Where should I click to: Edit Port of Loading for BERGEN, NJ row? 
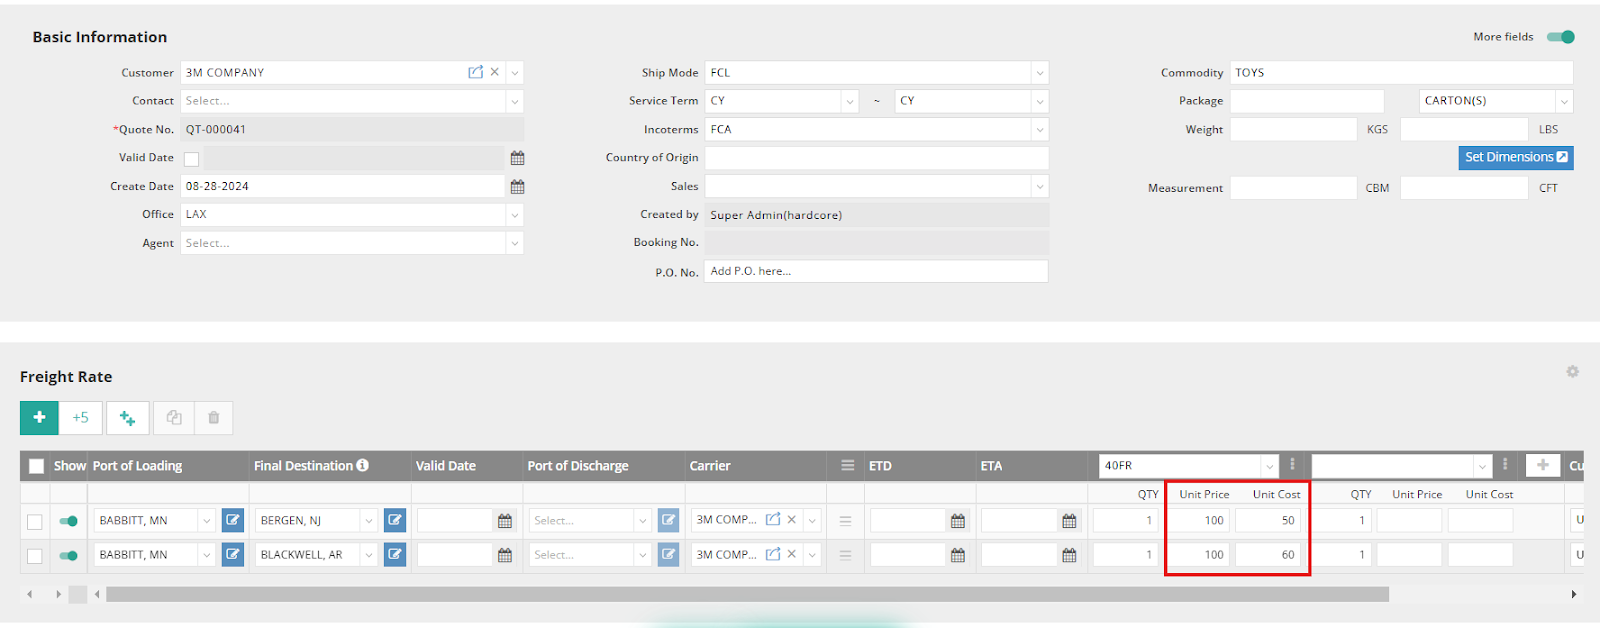point(233,521)
